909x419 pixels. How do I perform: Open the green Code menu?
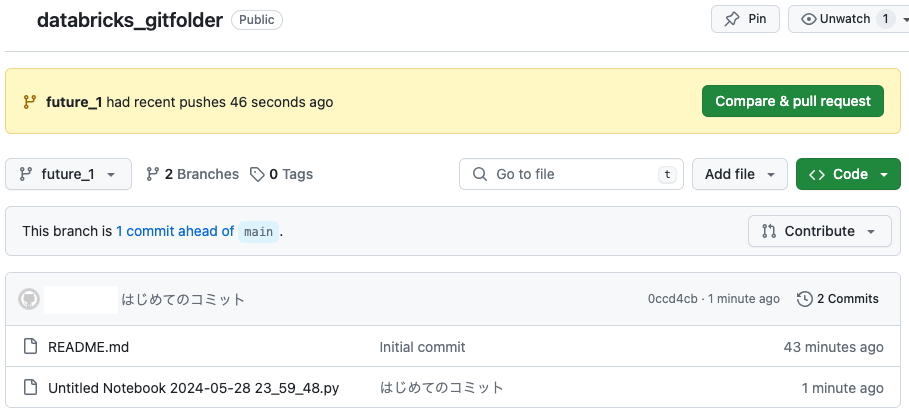[x=848, y=174]
